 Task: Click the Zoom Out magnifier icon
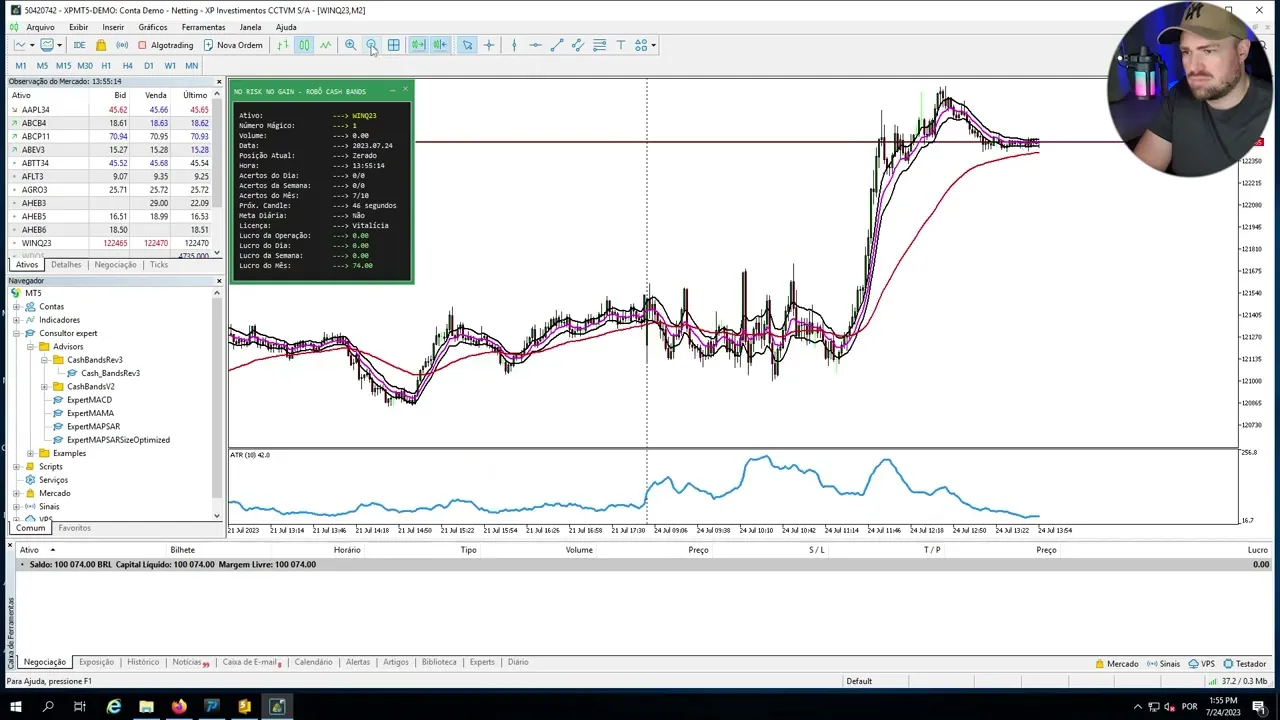pos(371,45)
